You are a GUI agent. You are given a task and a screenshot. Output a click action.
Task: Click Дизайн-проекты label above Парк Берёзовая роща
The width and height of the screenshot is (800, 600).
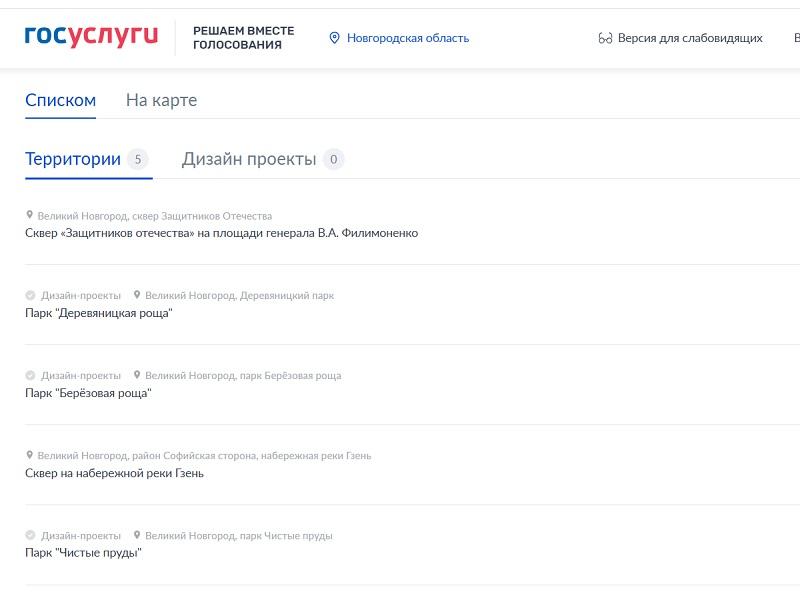81,376
